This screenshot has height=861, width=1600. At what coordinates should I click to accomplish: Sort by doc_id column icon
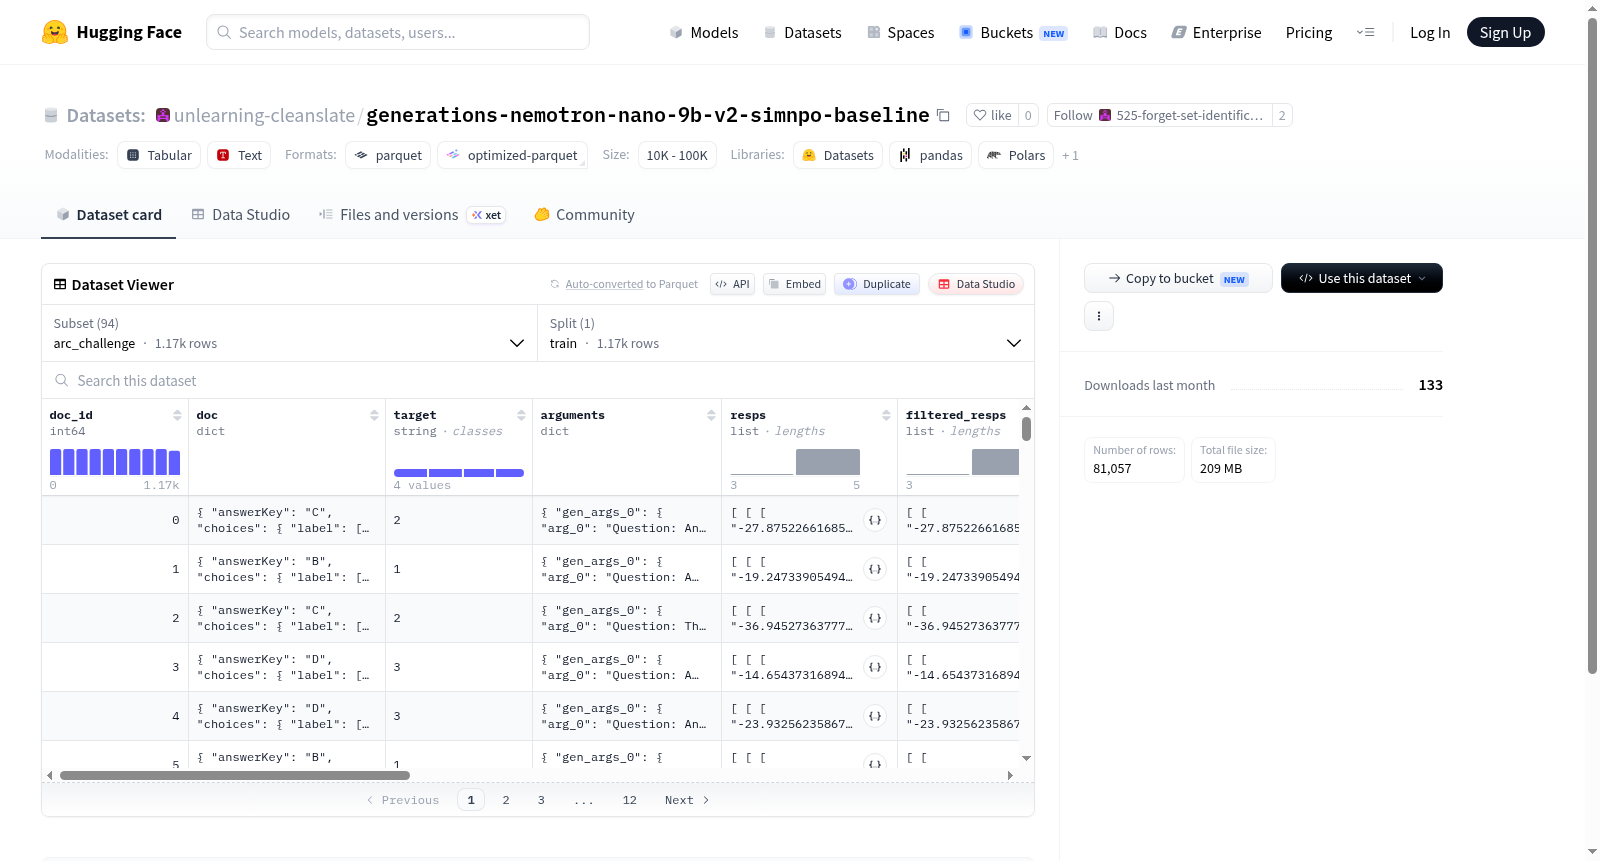coord(177,415)
